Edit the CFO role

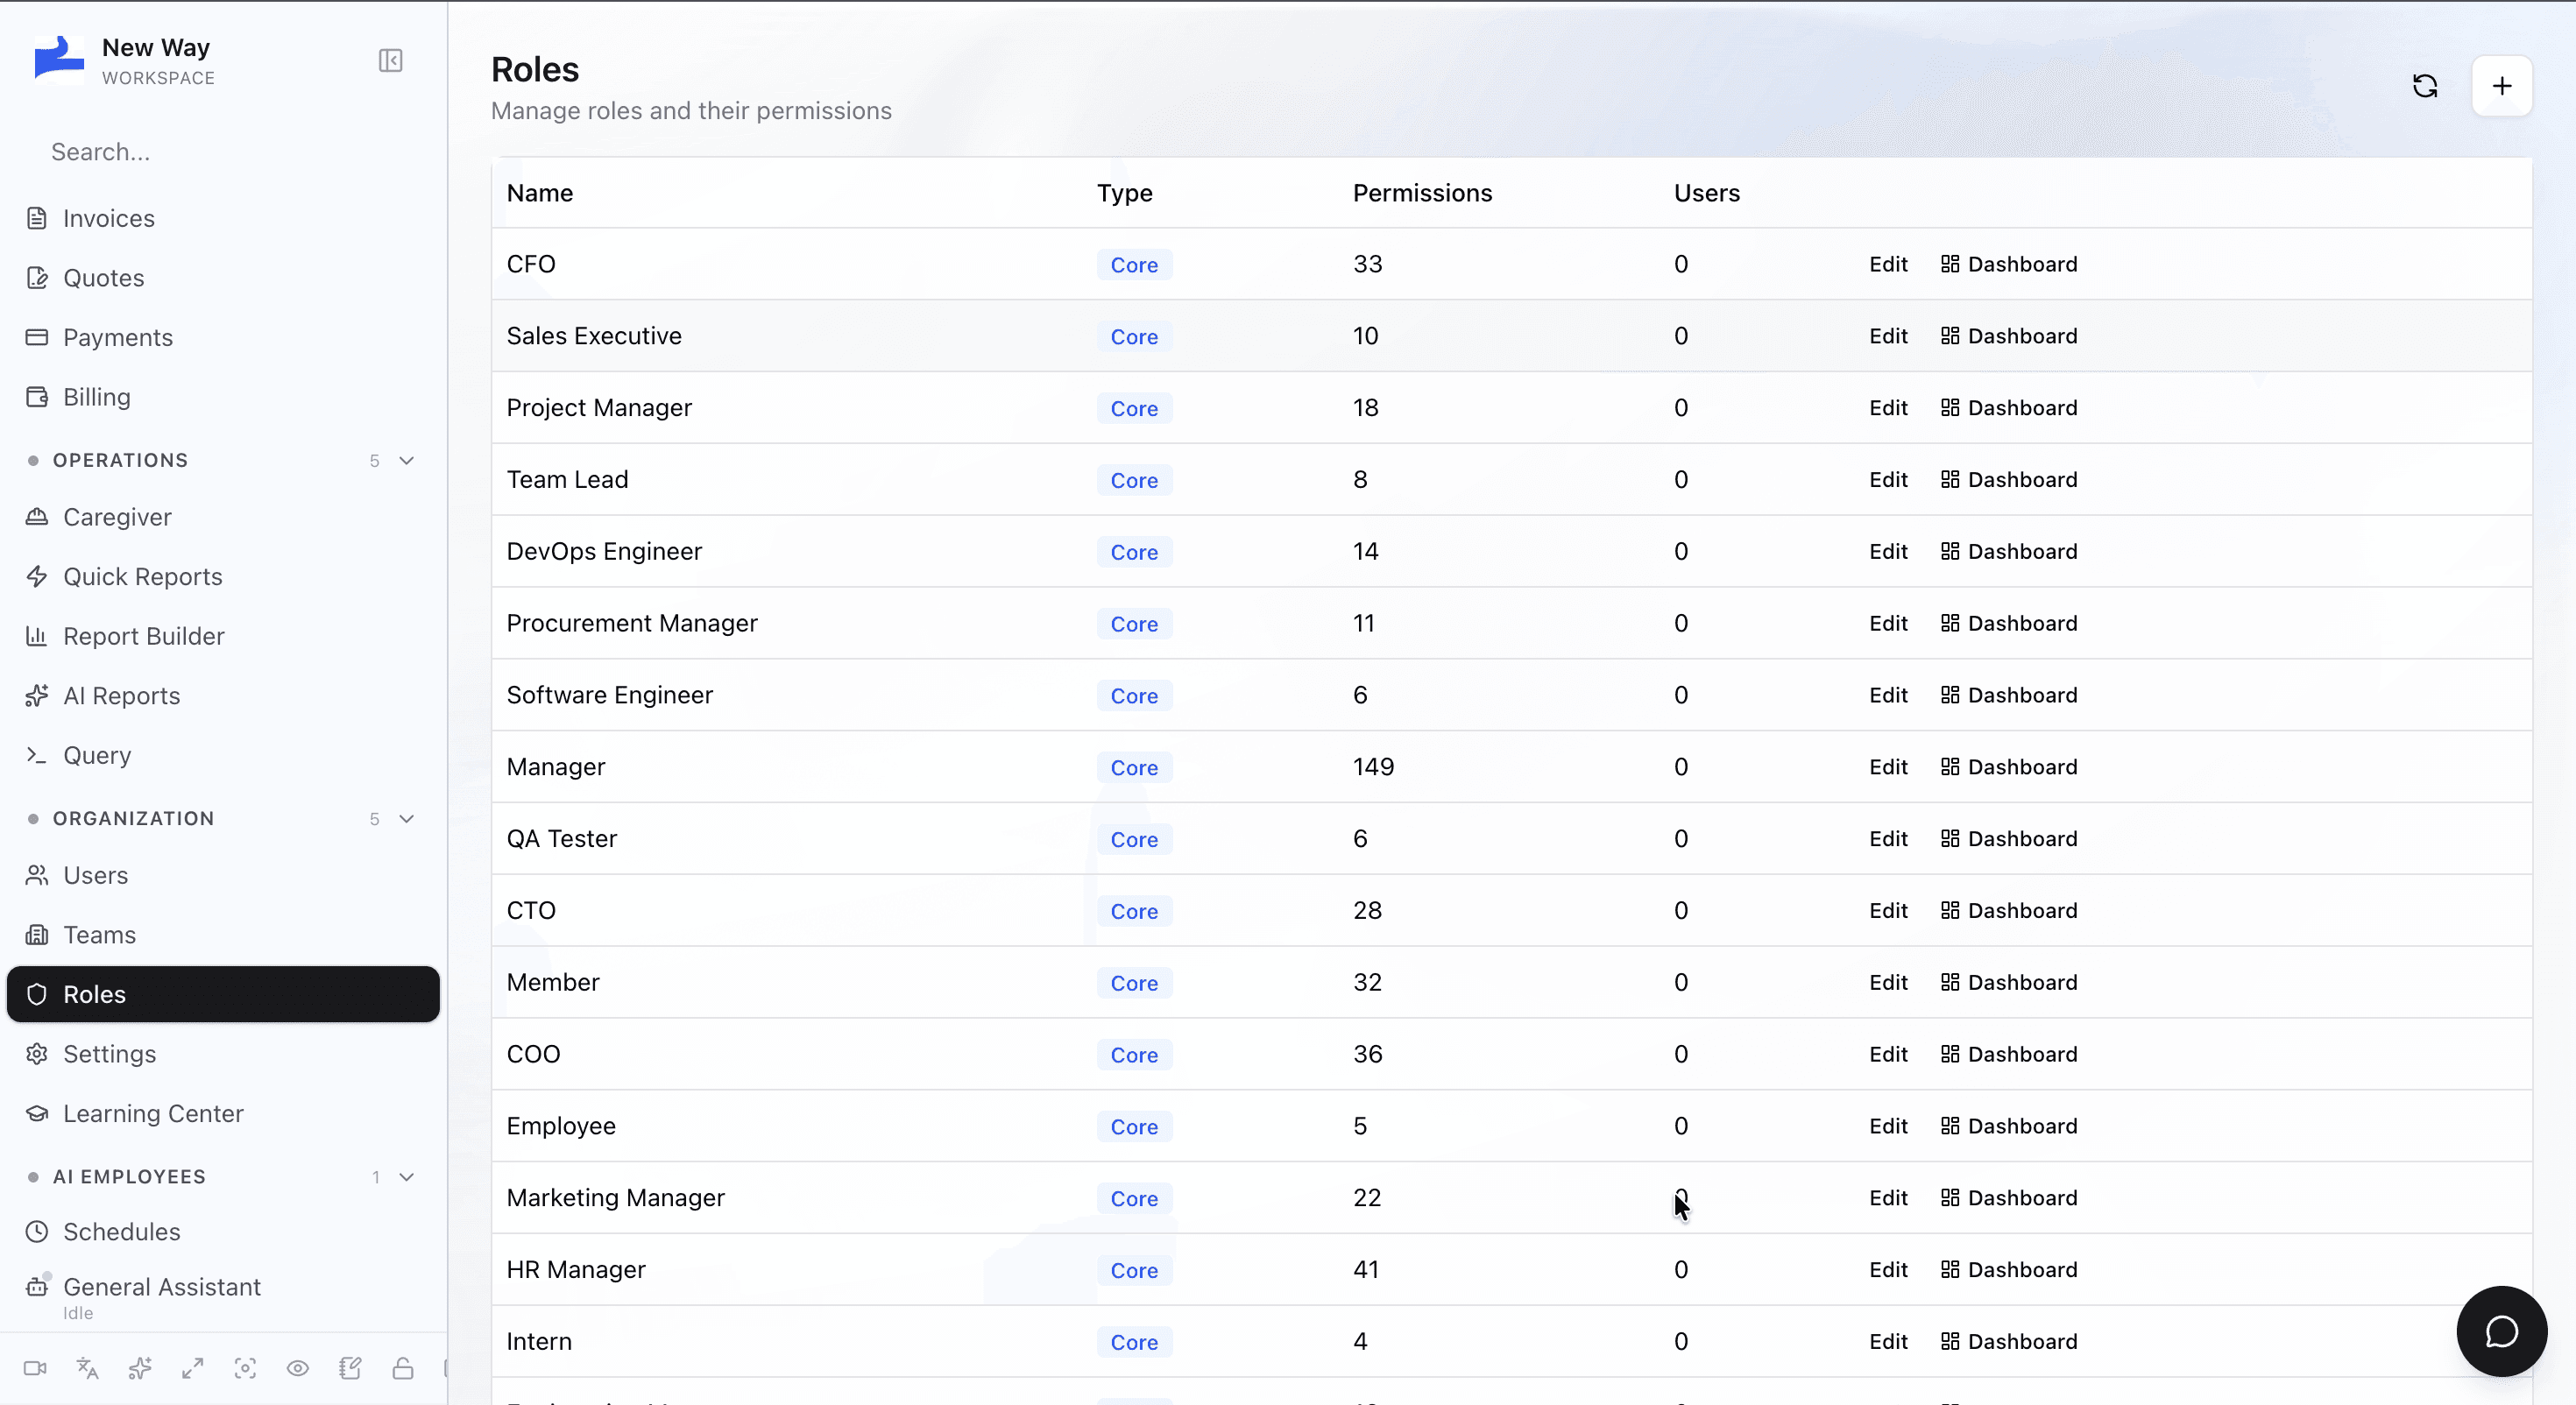(x=1888, y=264)
